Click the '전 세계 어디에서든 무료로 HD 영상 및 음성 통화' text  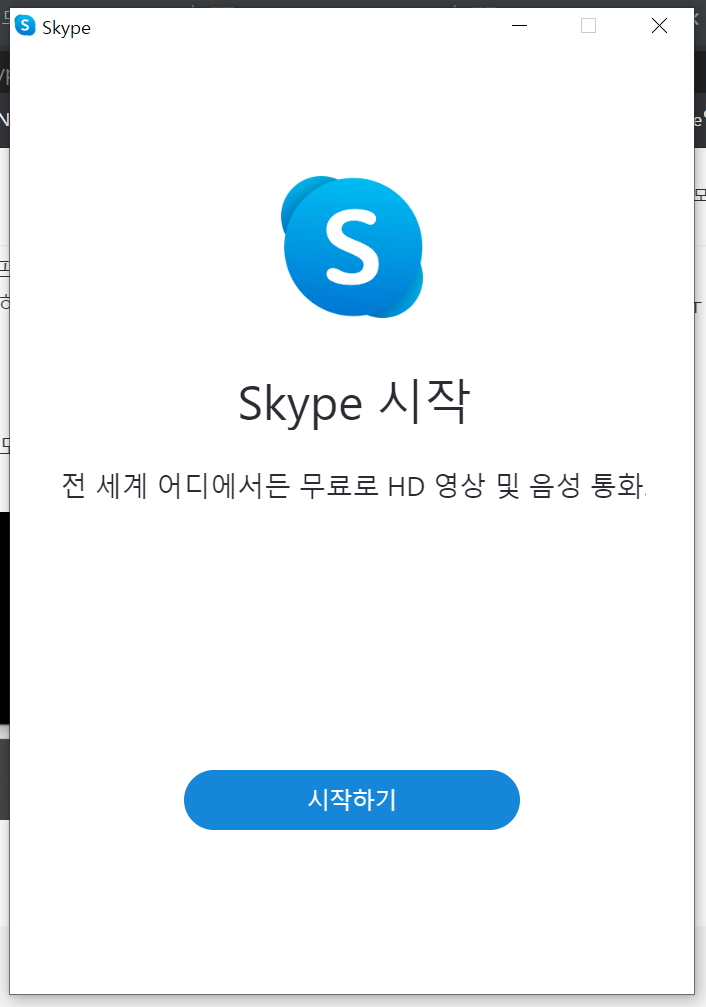pyautogui.click(x=353, y=485)
